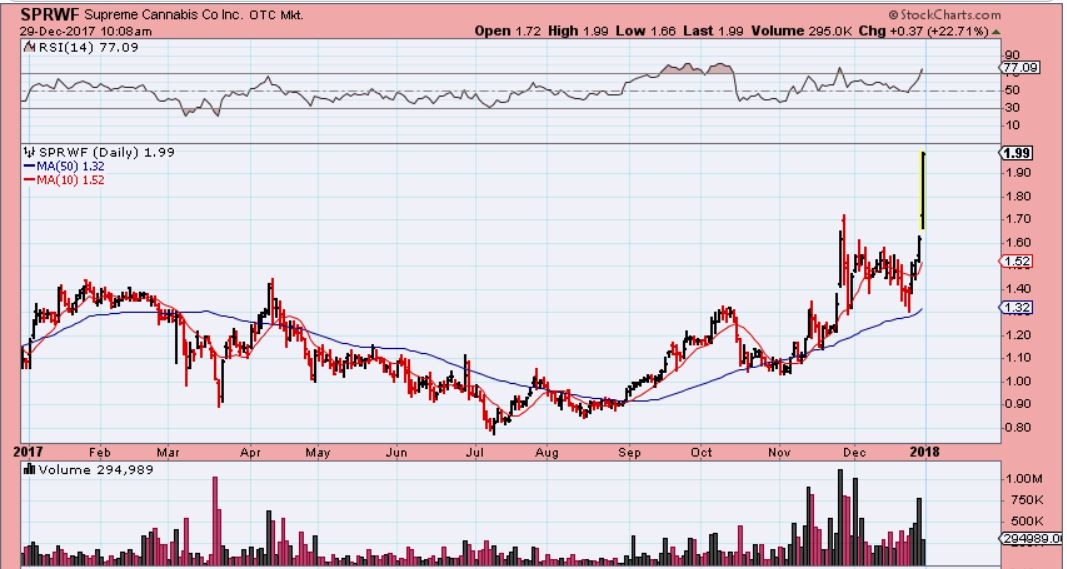Click the 1.52 MA(10) price tag
Viewport: 1067px width, 569px height.
click(1019, 261)
